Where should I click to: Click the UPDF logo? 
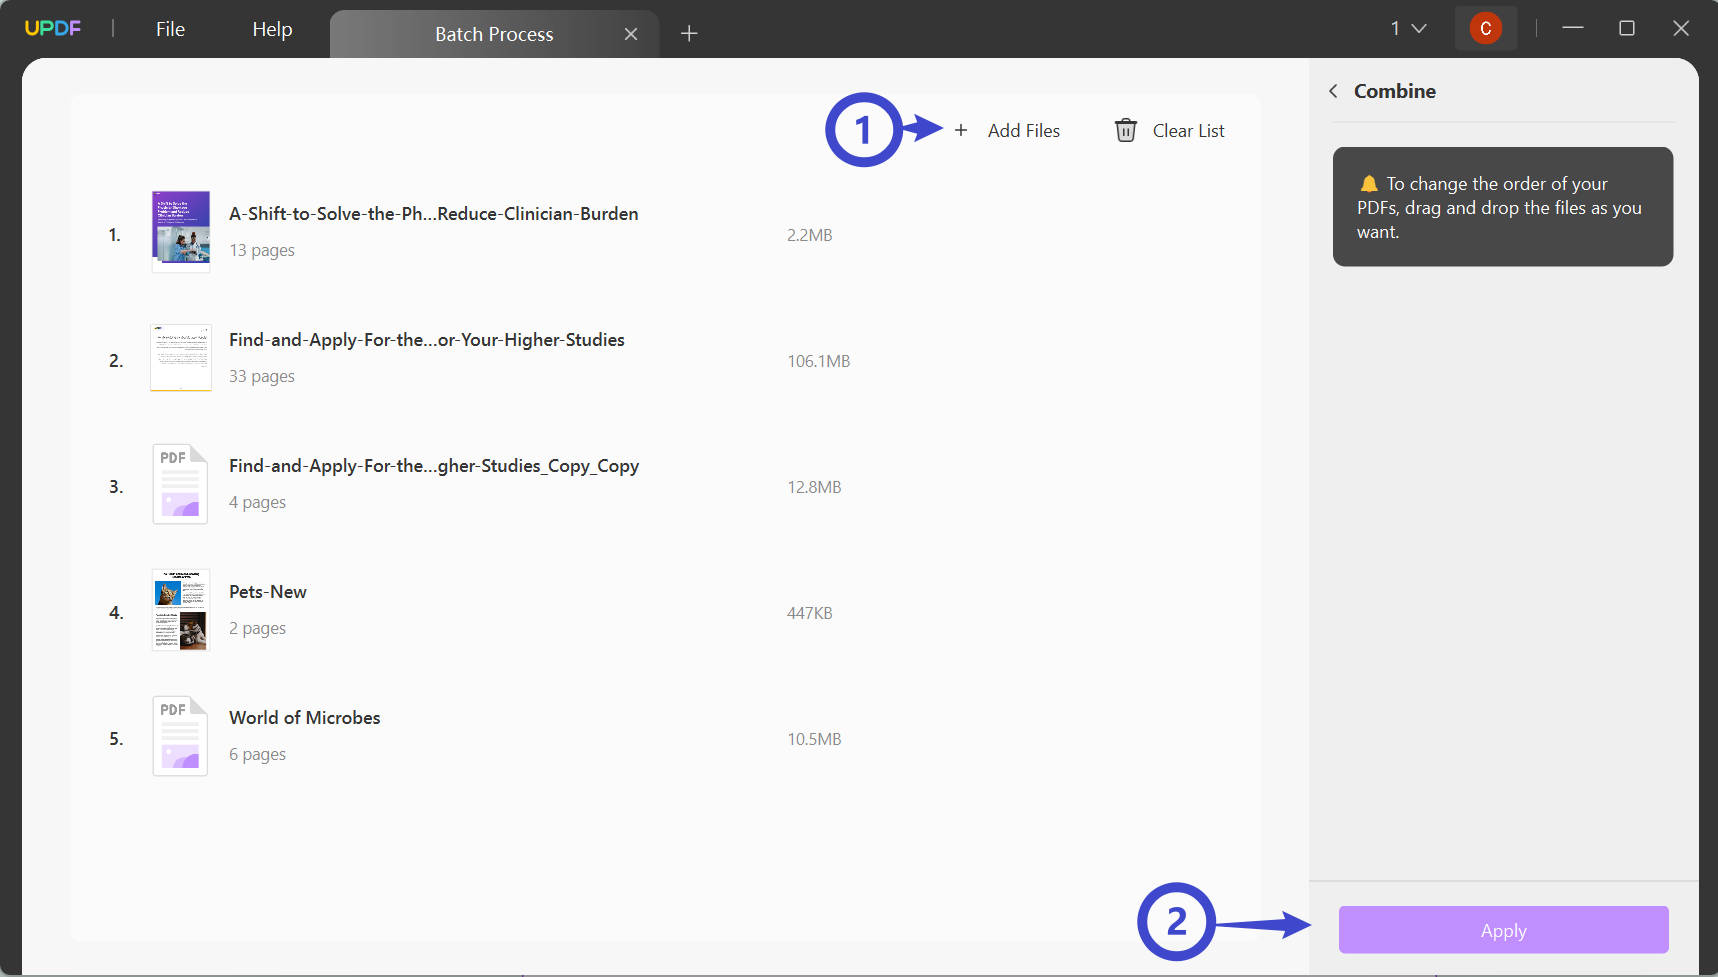coord(52,27)
